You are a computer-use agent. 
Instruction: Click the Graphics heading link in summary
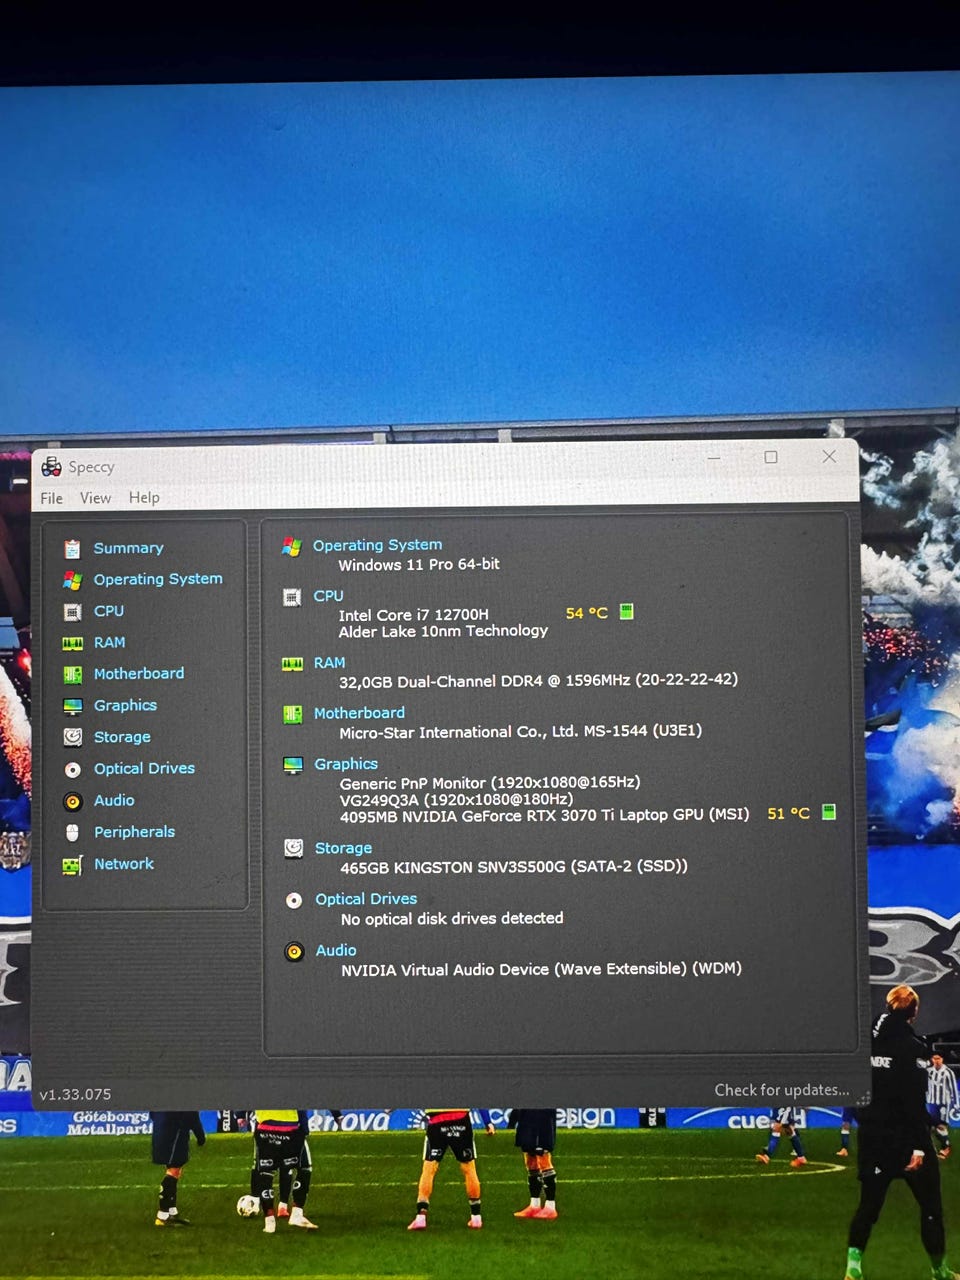346,764
